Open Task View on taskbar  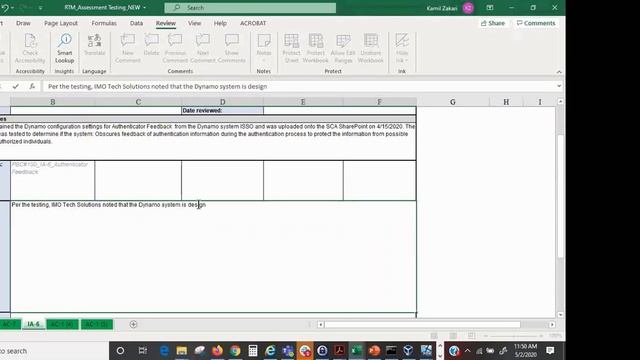pyautogui.click(x=142, y=351)
